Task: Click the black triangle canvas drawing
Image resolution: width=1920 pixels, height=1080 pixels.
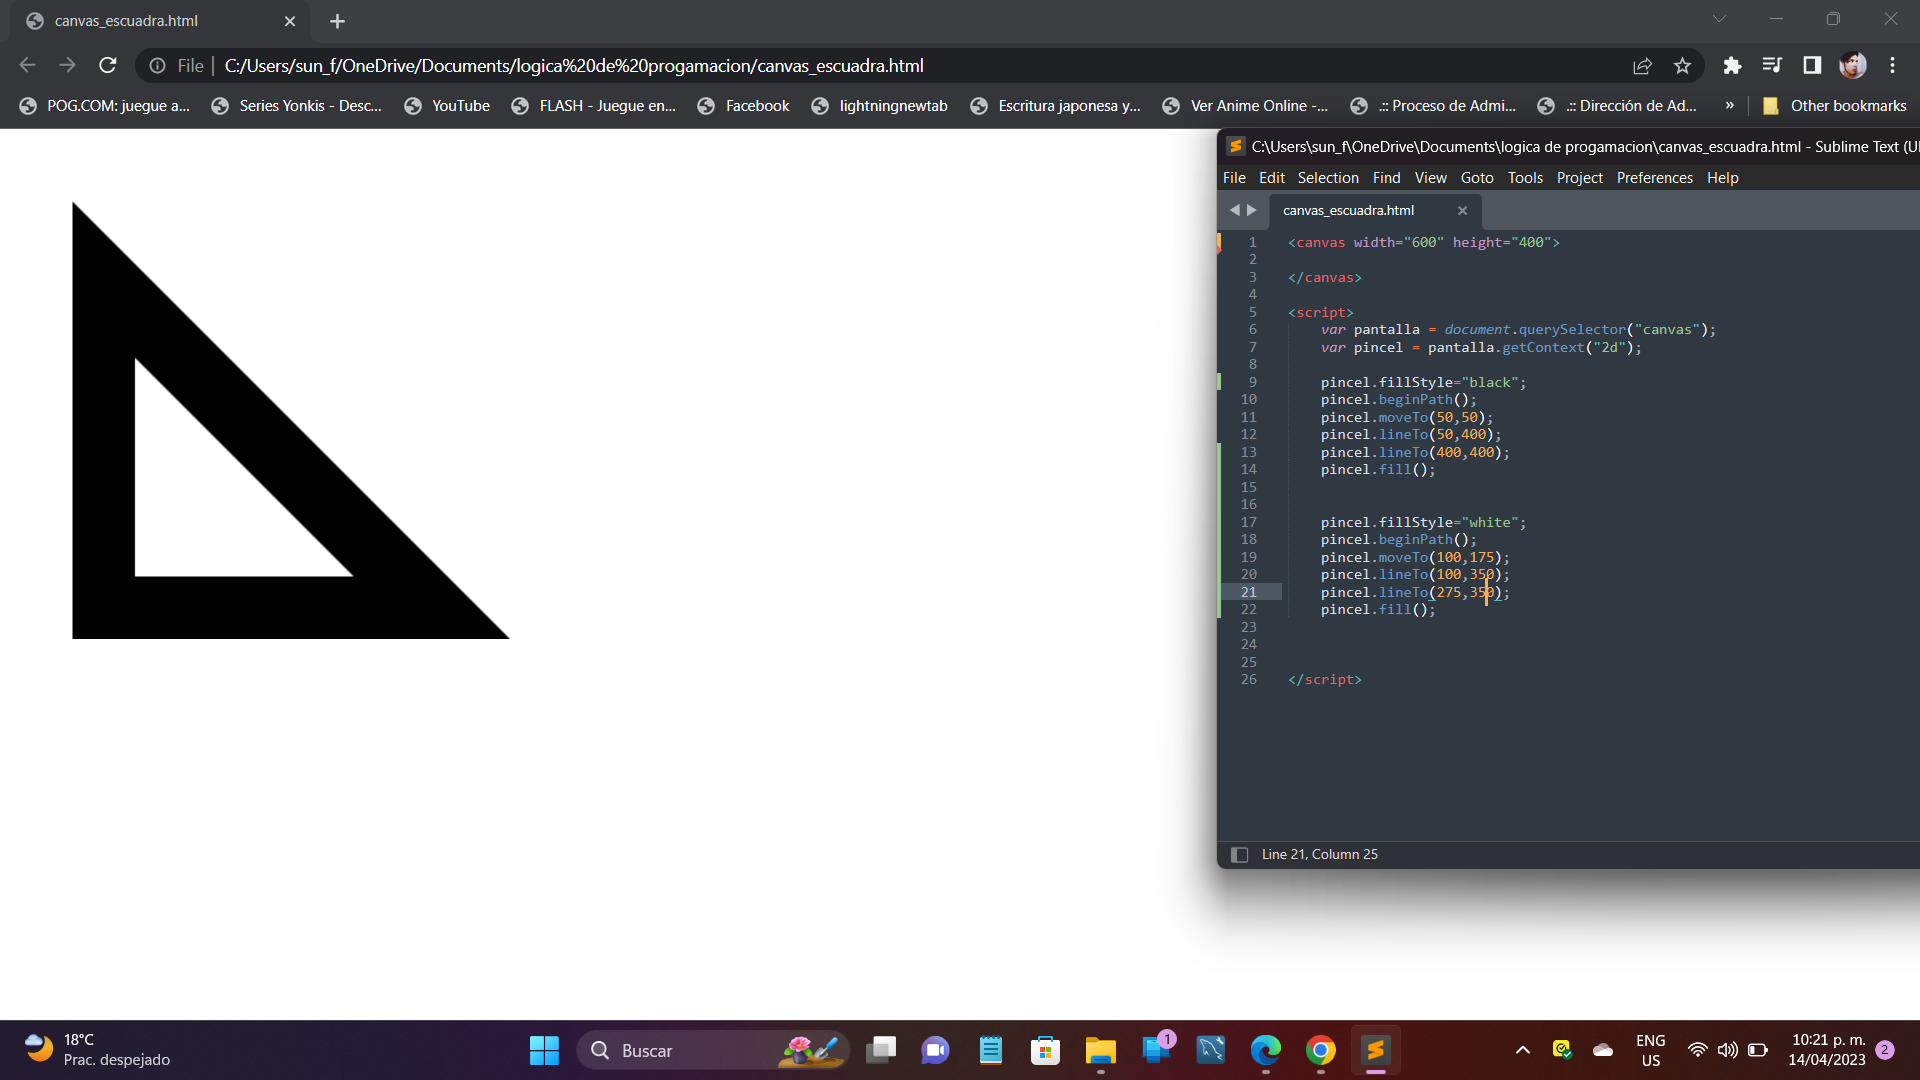Action: point(290,420)
